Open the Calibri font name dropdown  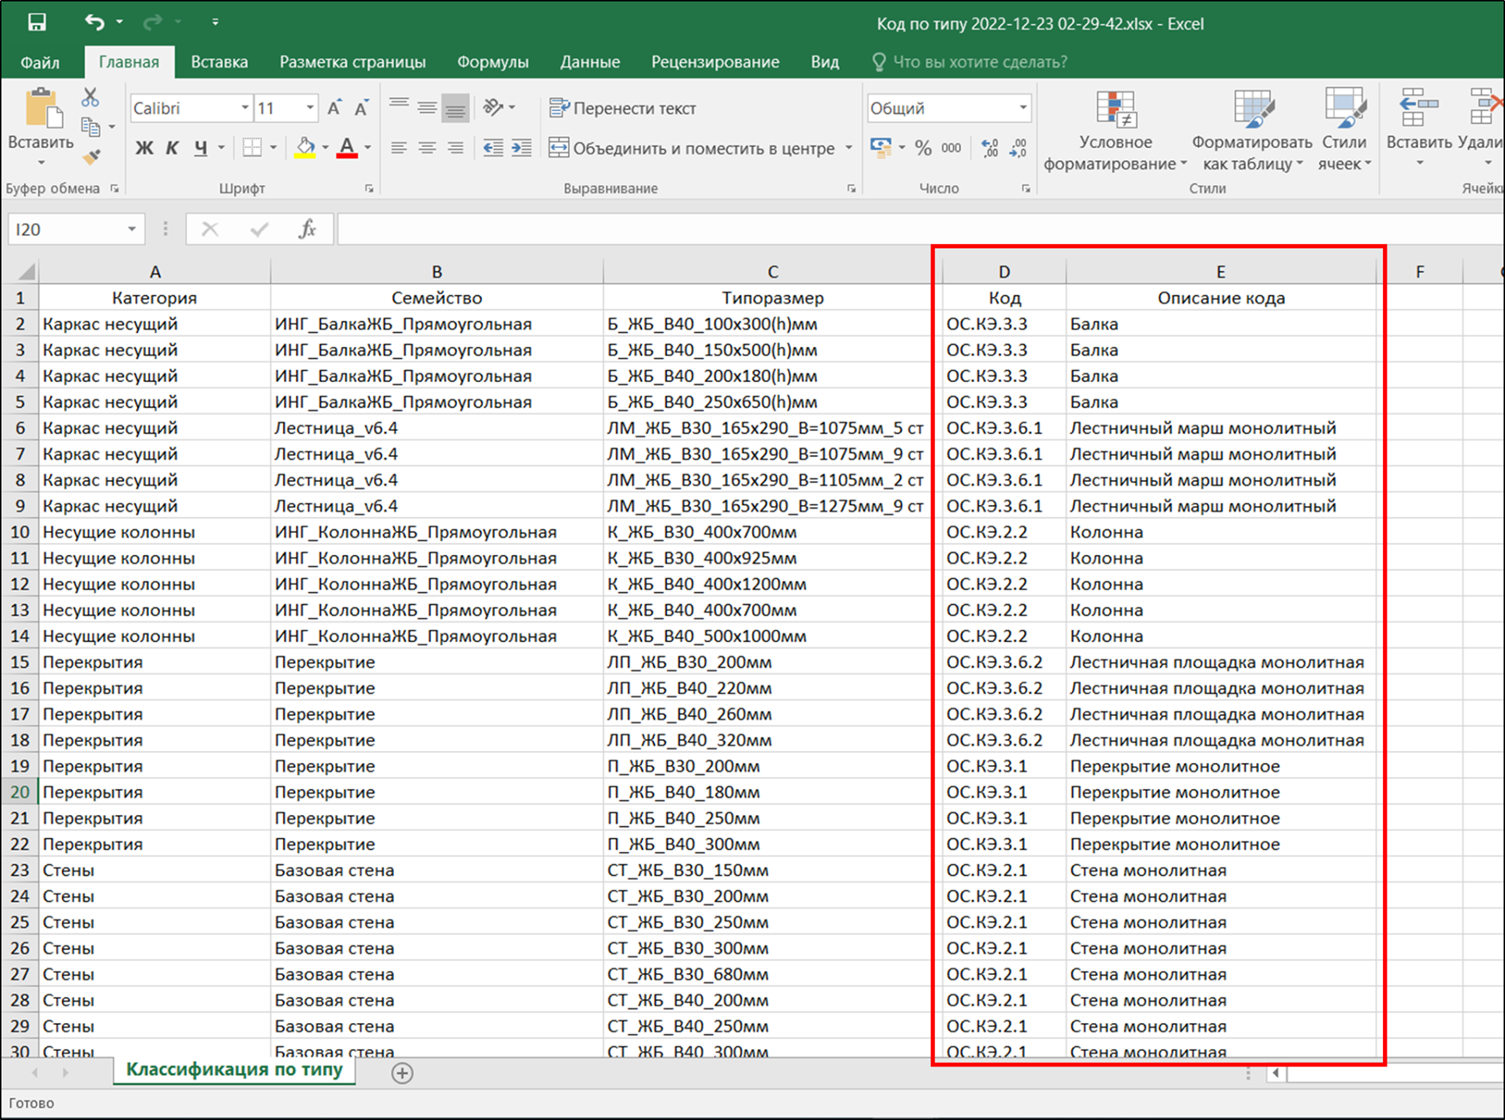(x=245, y=108)
